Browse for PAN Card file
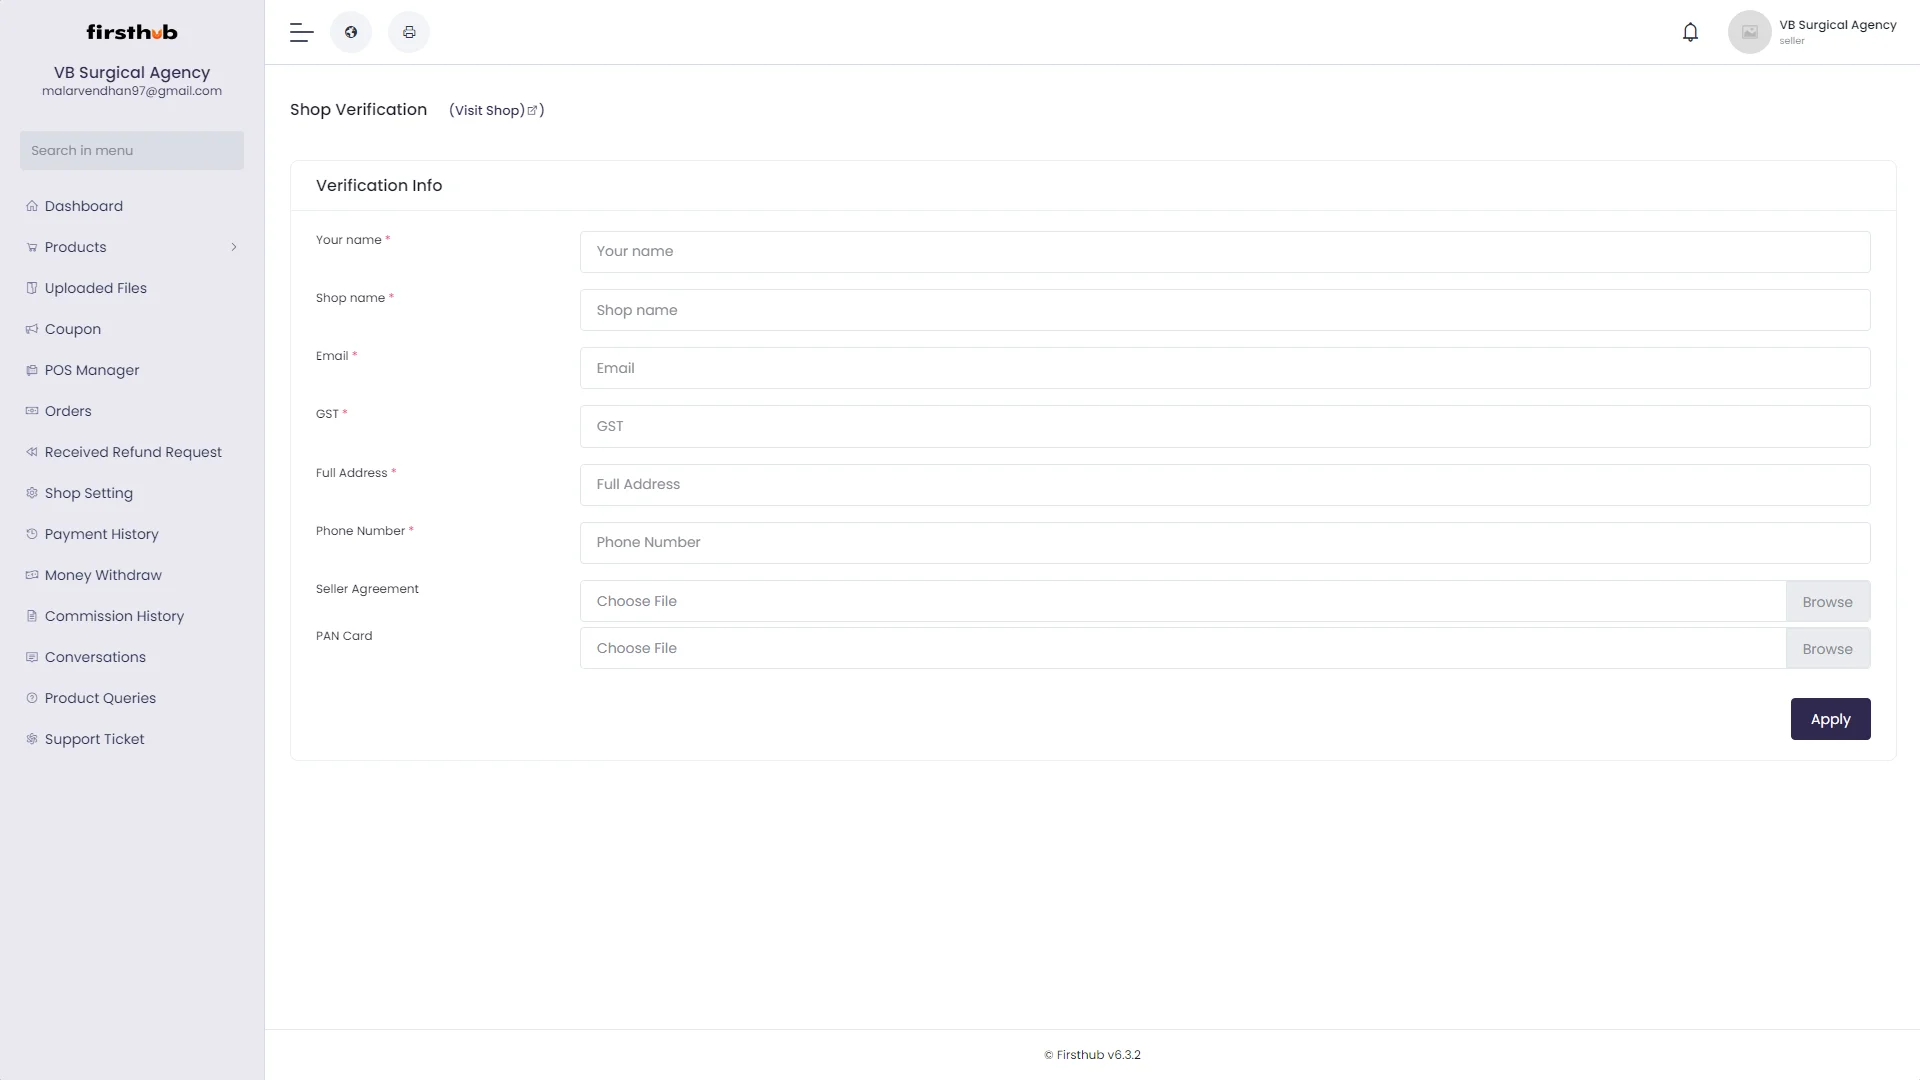The image size is (1920, 1080). pyautogui.click(x=1827, y=649)
